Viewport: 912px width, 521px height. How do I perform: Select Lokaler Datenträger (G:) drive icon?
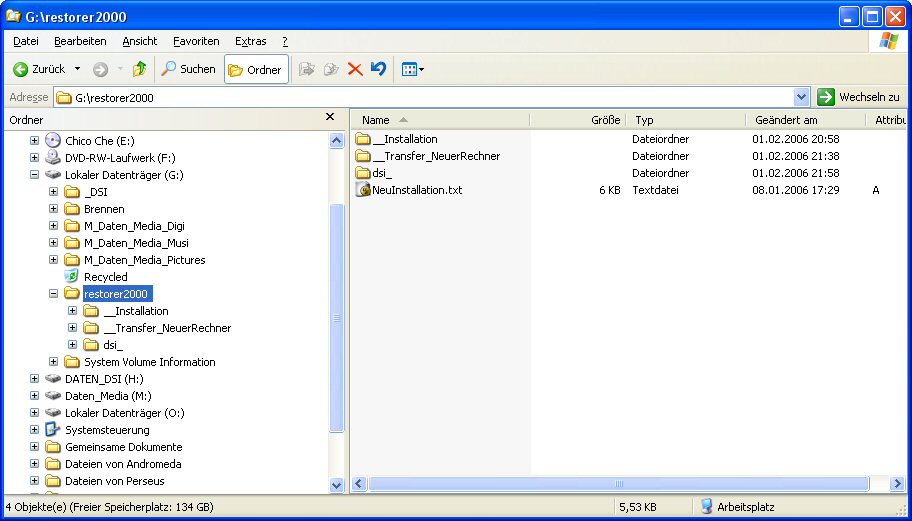[53, 174]
